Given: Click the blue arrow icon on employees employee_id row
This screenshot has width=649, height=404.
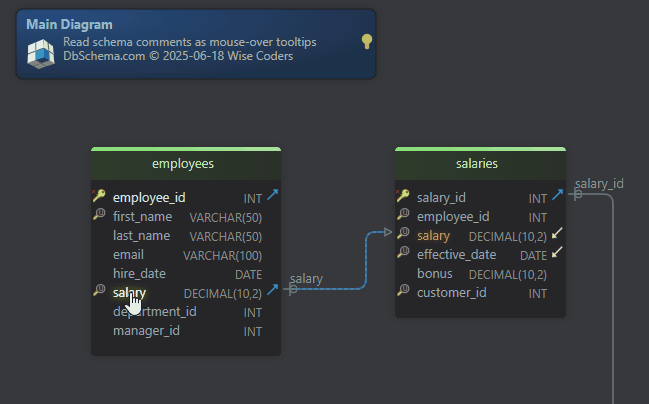Looking at the screenshot, I should point(272,195).
